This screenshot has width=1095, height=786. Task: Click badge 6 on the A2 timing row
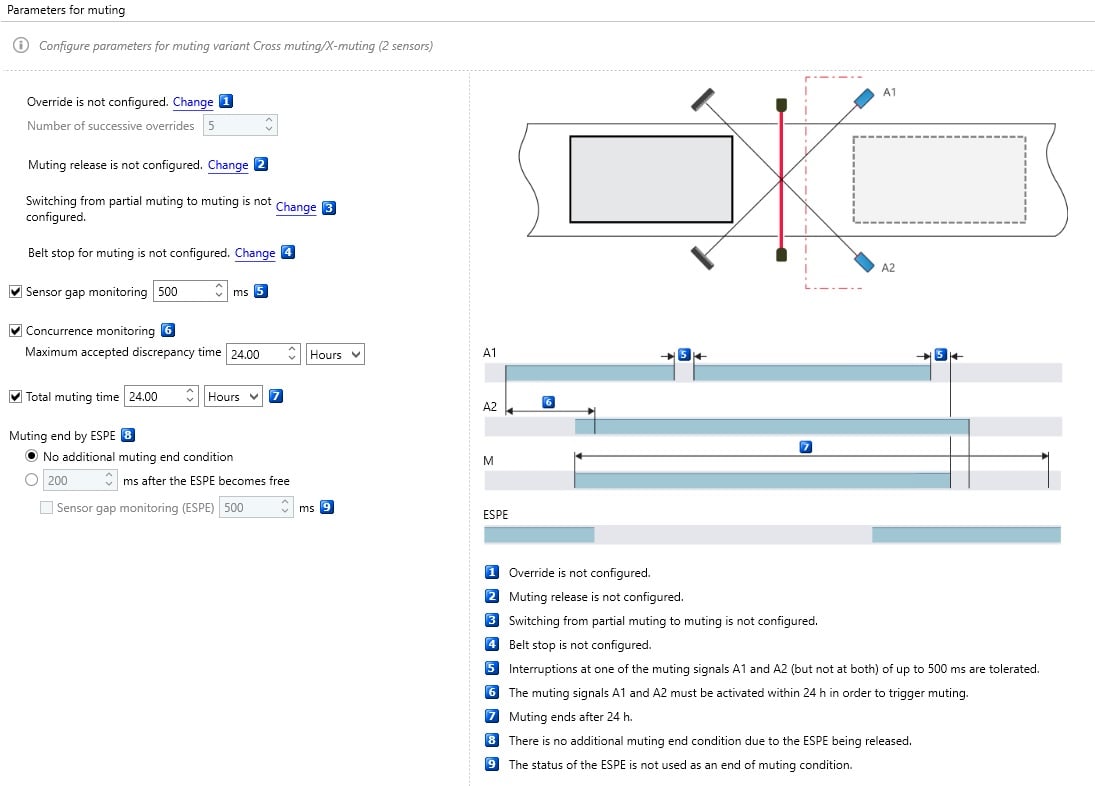pos(548,402)
